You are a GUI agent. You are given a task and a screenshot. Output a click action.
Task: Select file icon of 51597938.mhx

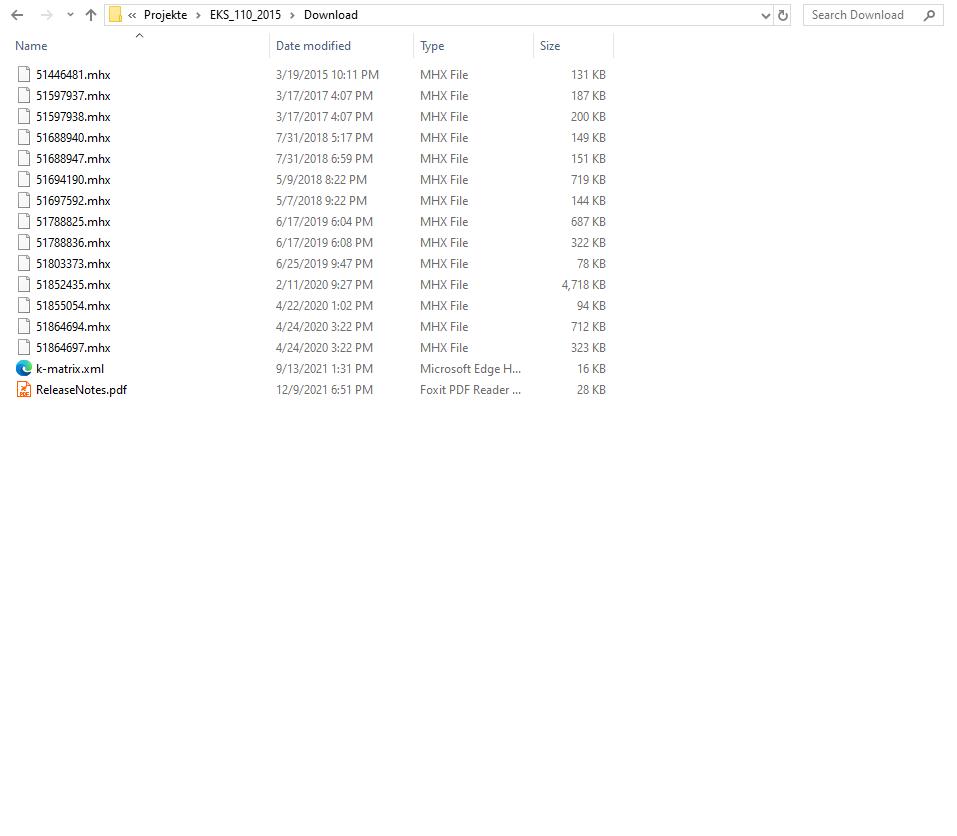24,117
